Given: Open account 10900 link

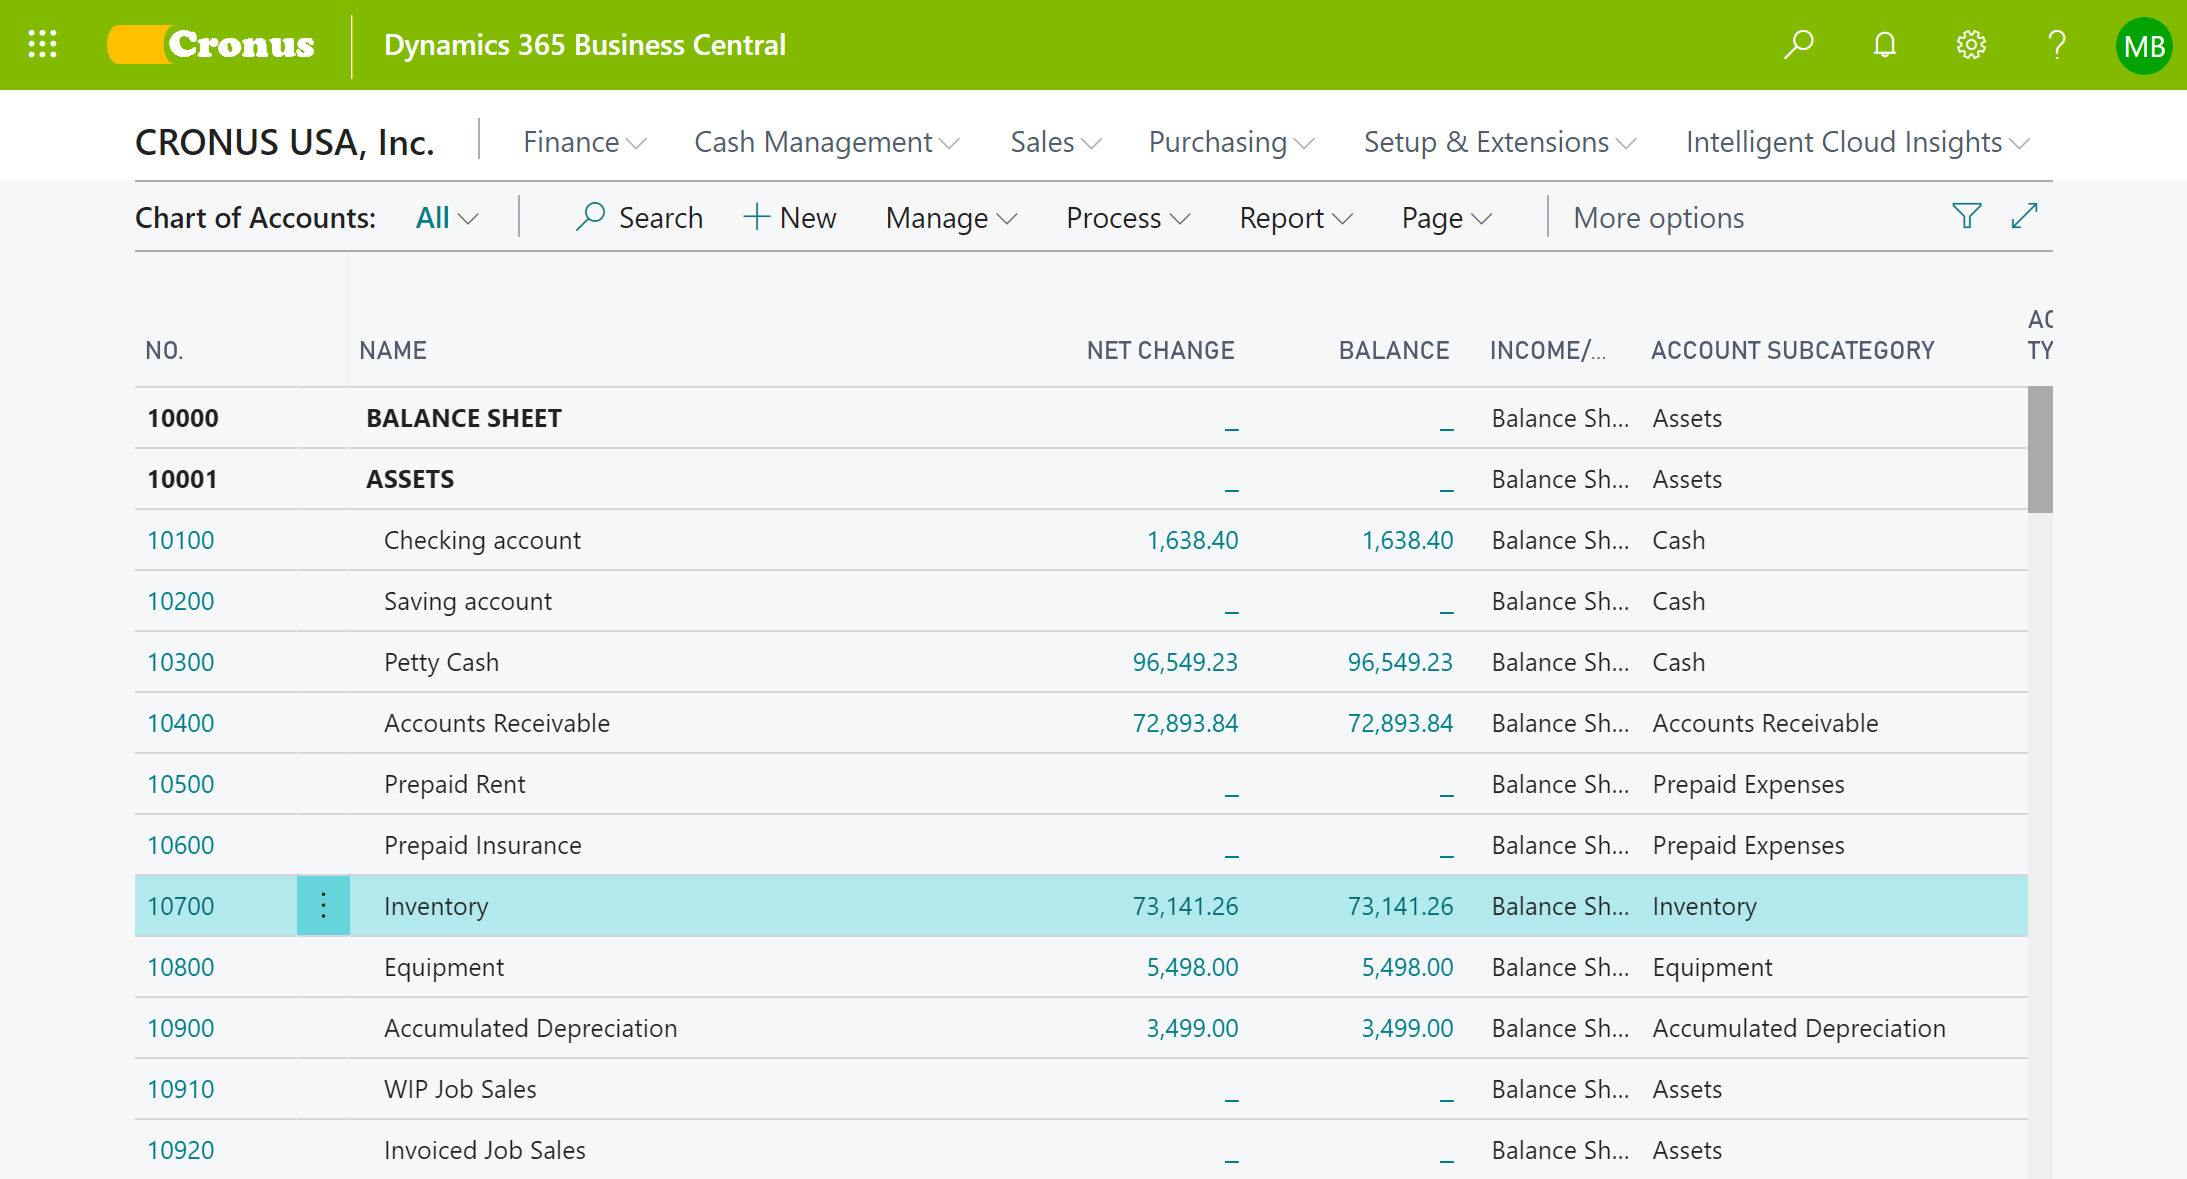Looking at the screenshot, I should [181, 1028].
